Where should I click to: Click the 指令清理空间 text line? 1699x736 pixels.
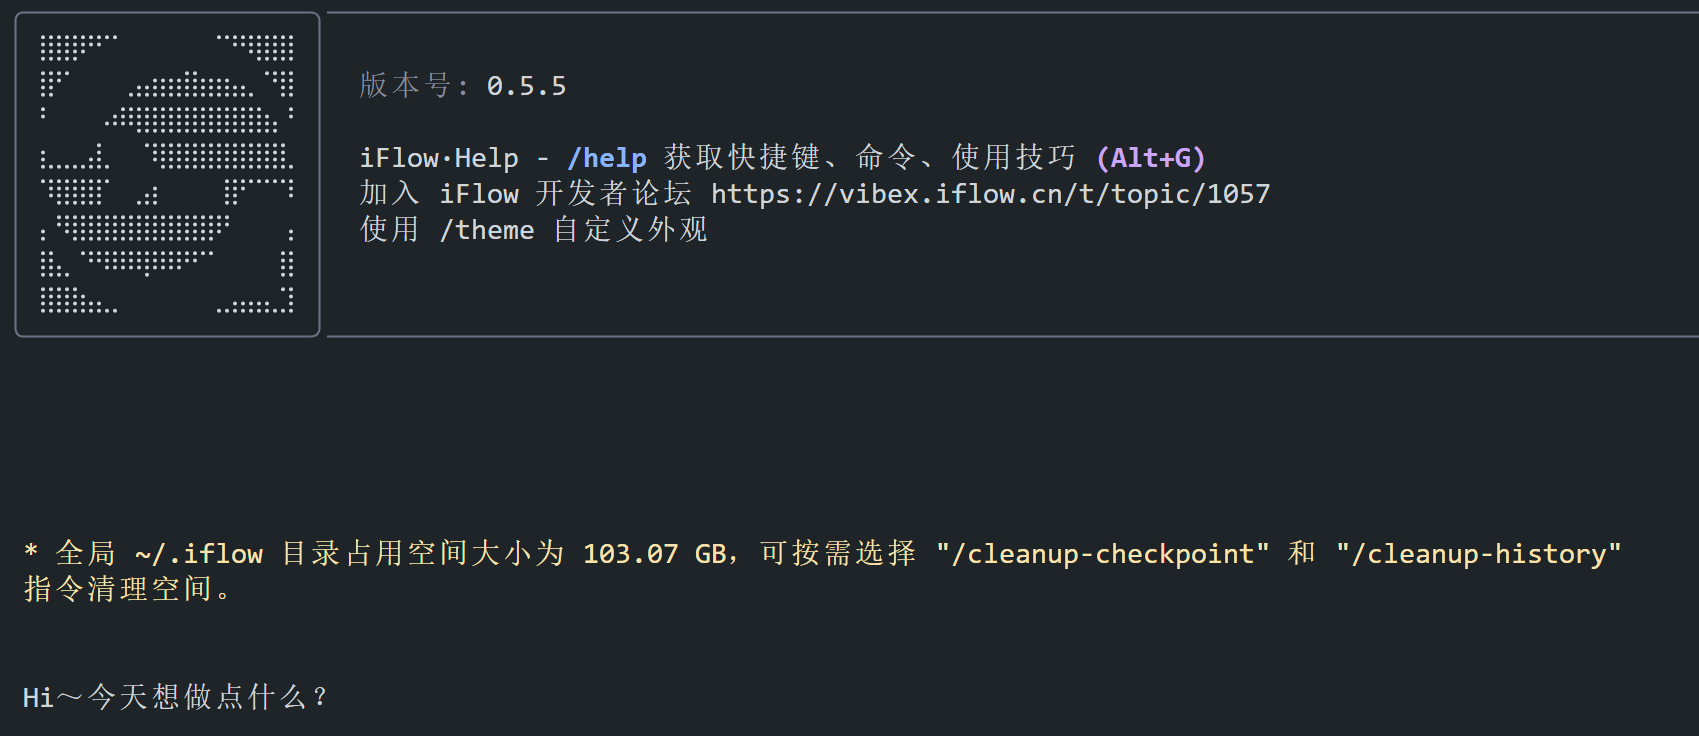click(120, 589)
